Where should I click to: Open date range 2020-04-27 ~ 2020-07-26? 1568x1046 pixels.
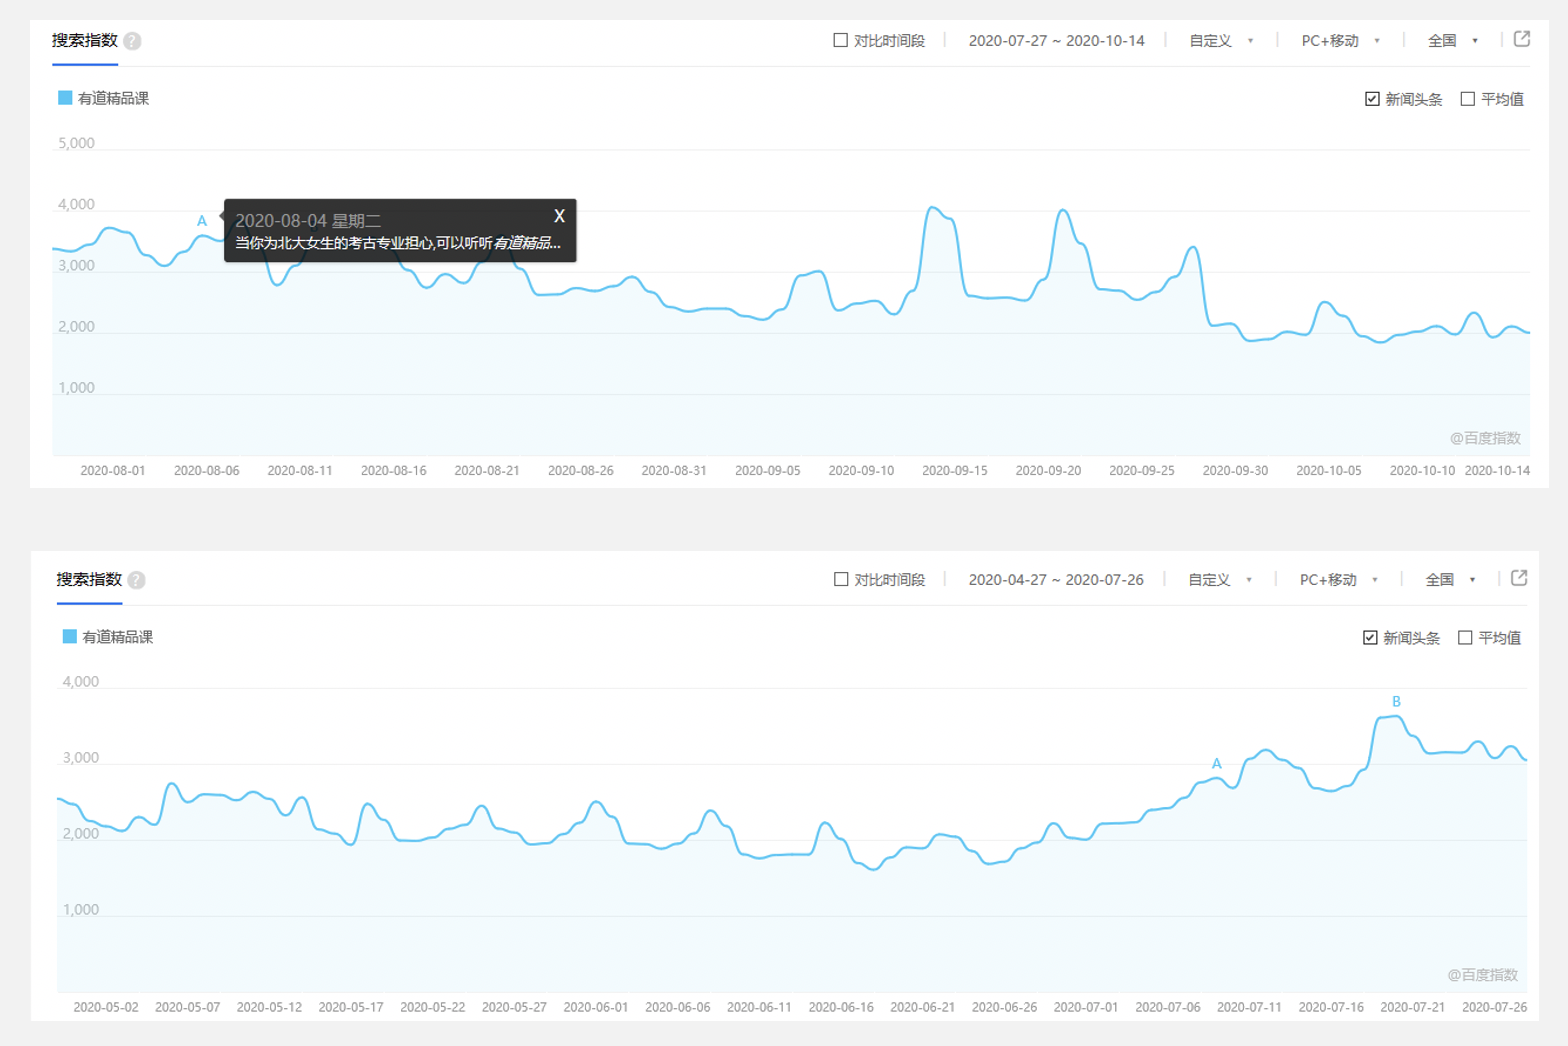[1056, 580]
